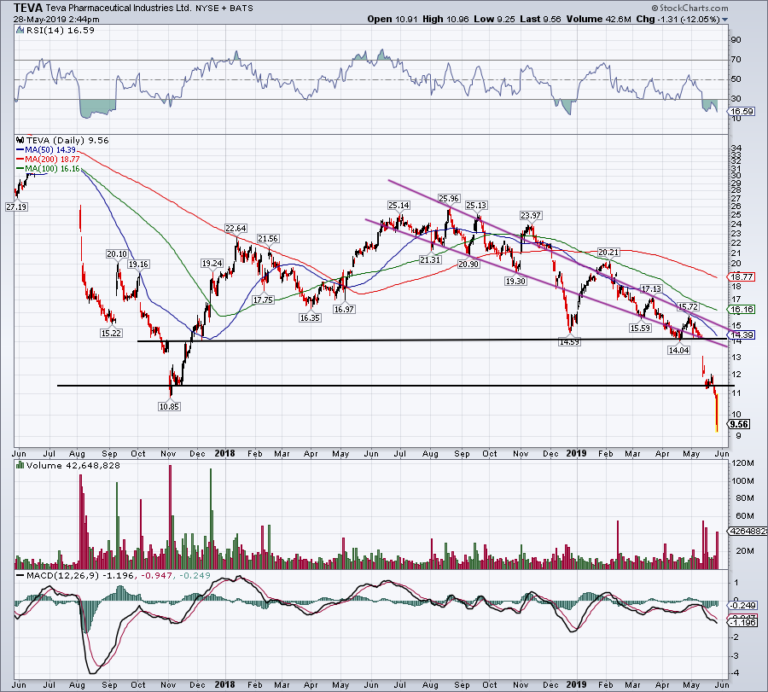Click the 16.59 RSI value tag on axis
The height and width of the screenshot is (692, 768).
742,111
